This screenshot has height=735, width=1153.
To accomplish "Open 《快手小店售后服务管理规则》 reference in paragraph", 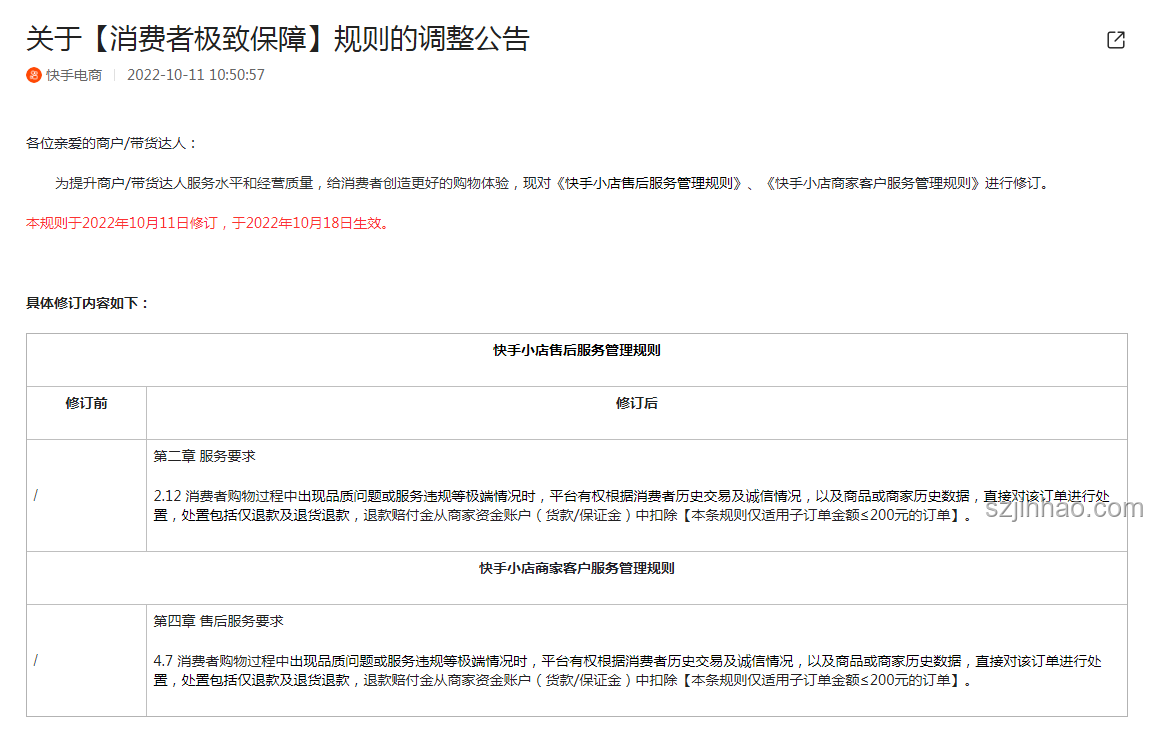I will pos(649,183).
